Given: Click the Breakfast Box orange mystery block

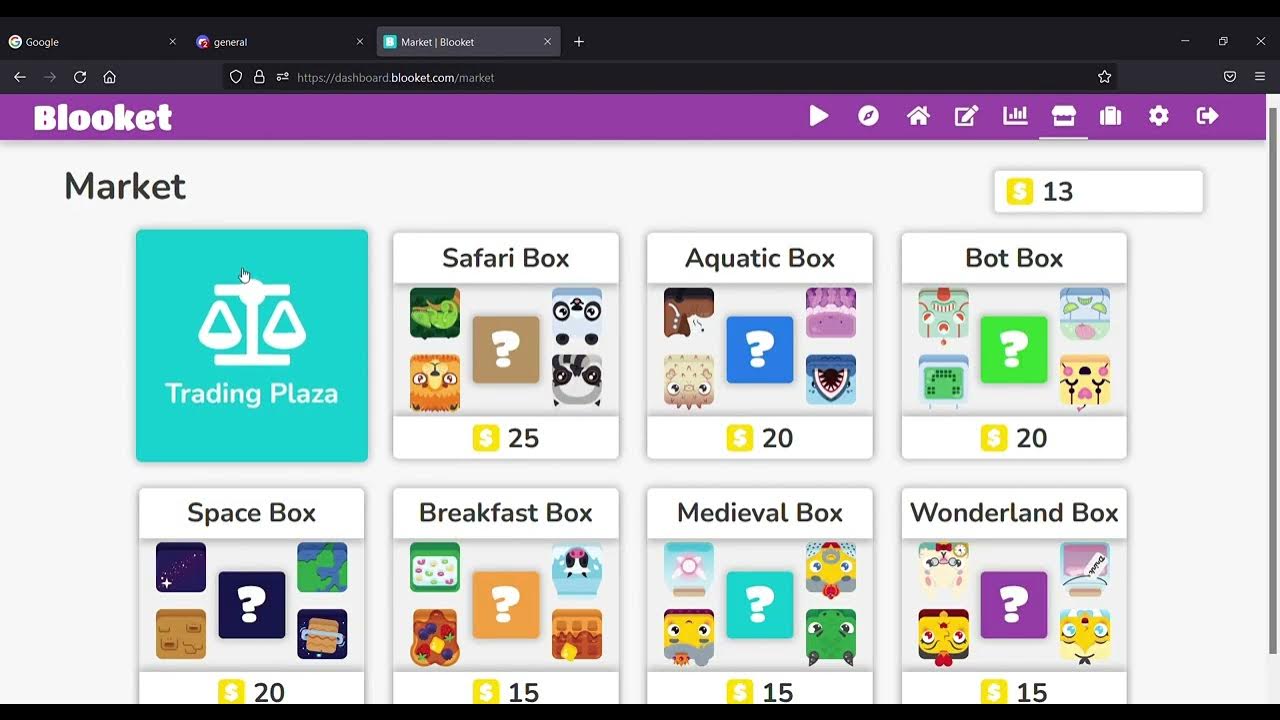Looking at the screenshot, I should [506, 604].
